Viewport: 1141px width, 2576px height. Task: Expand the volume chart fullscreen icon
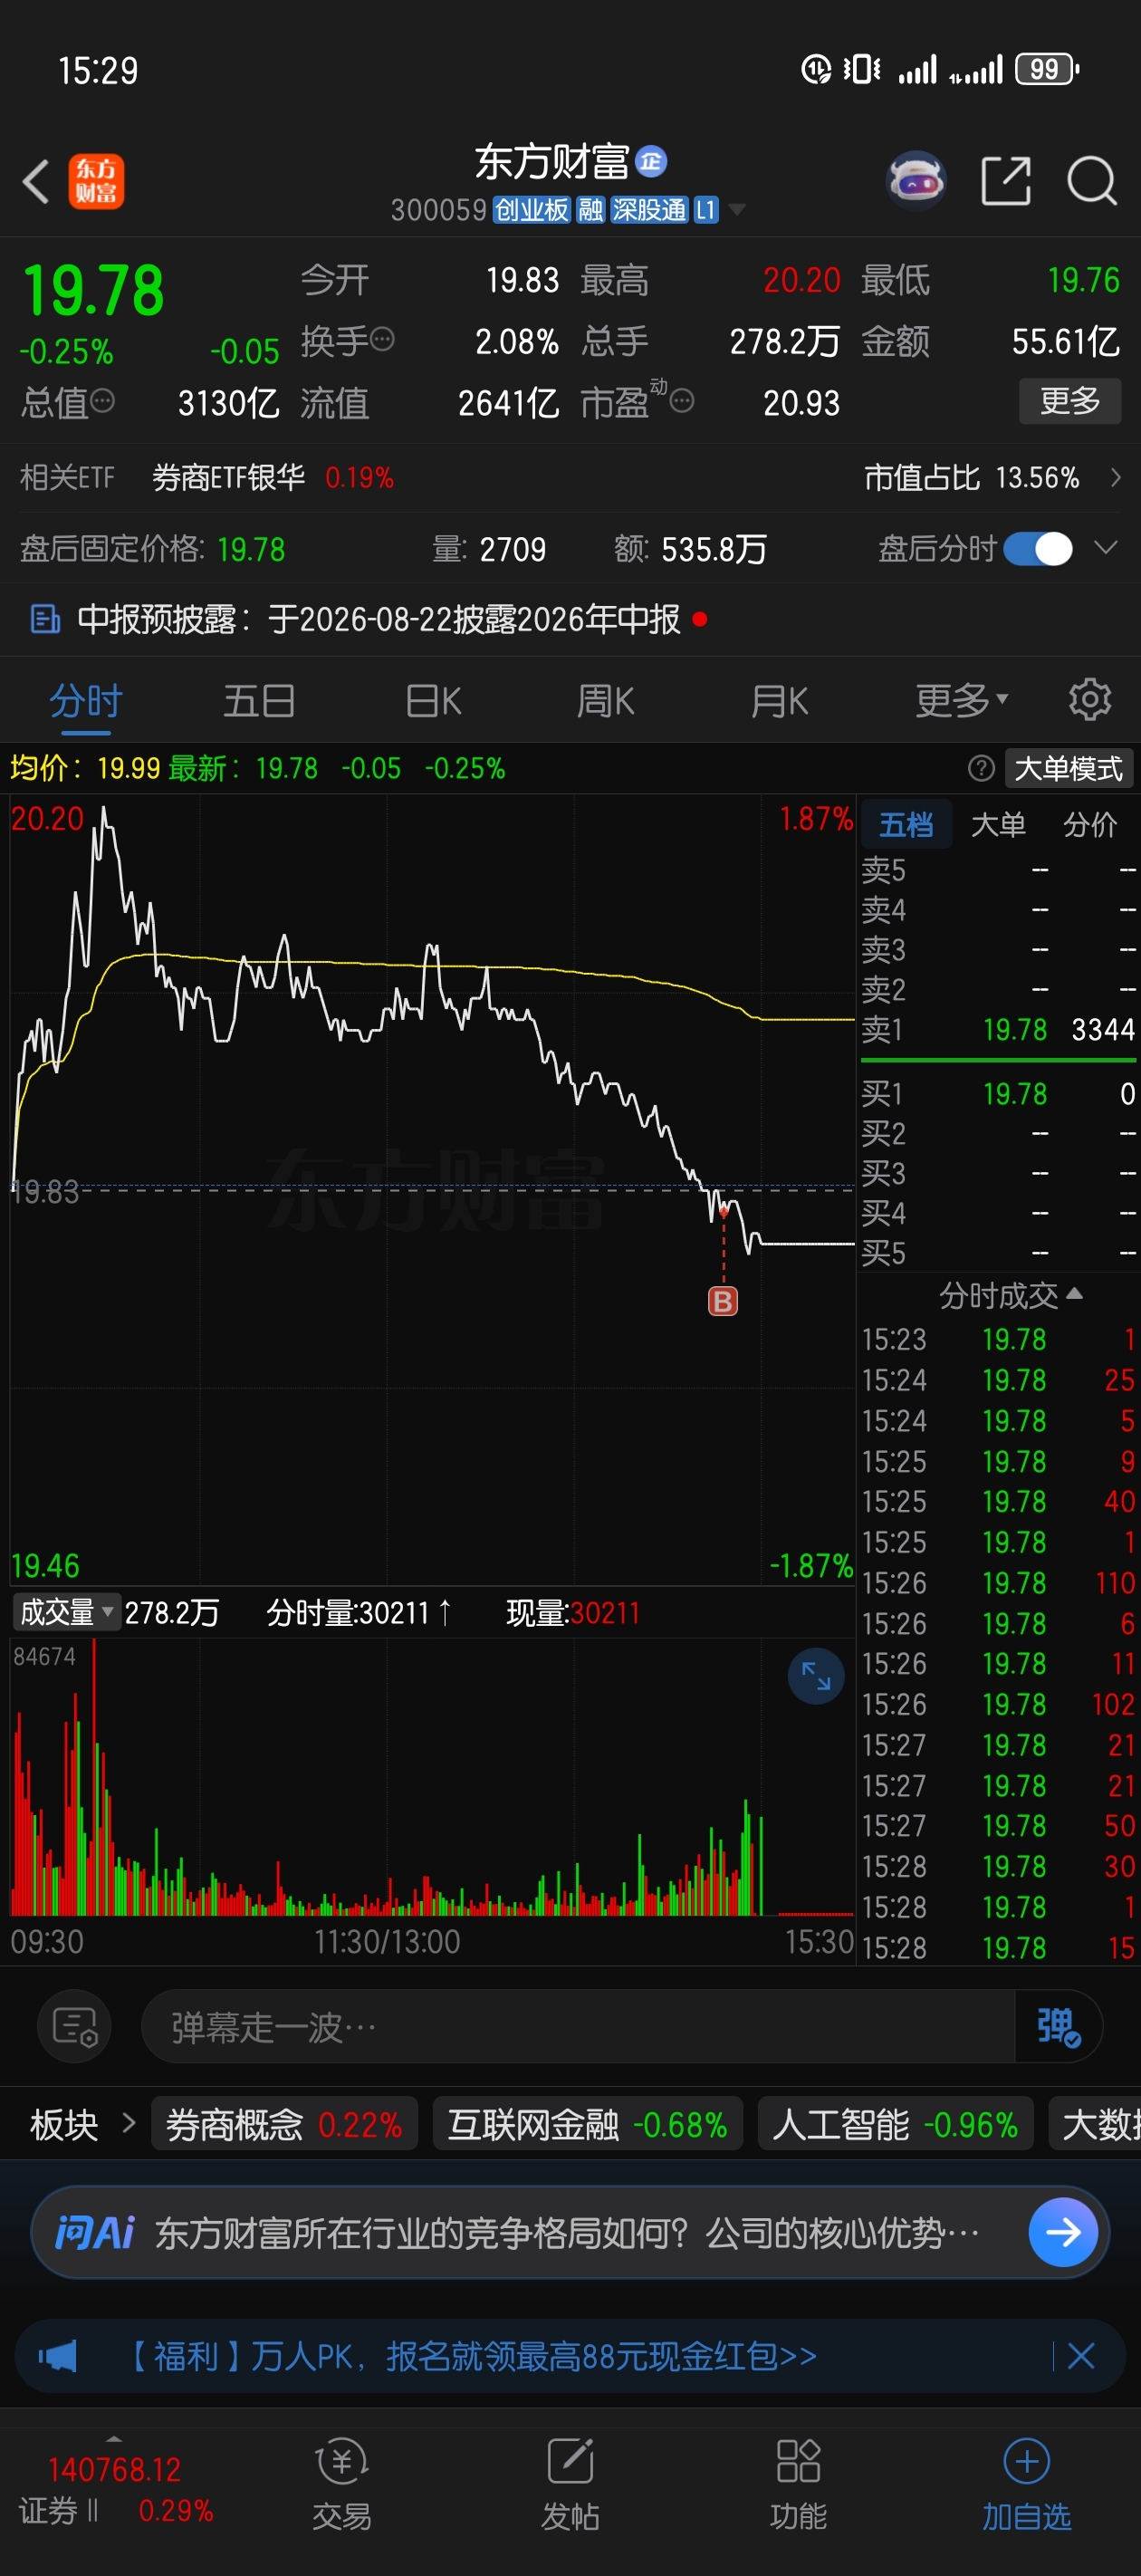816,1675
